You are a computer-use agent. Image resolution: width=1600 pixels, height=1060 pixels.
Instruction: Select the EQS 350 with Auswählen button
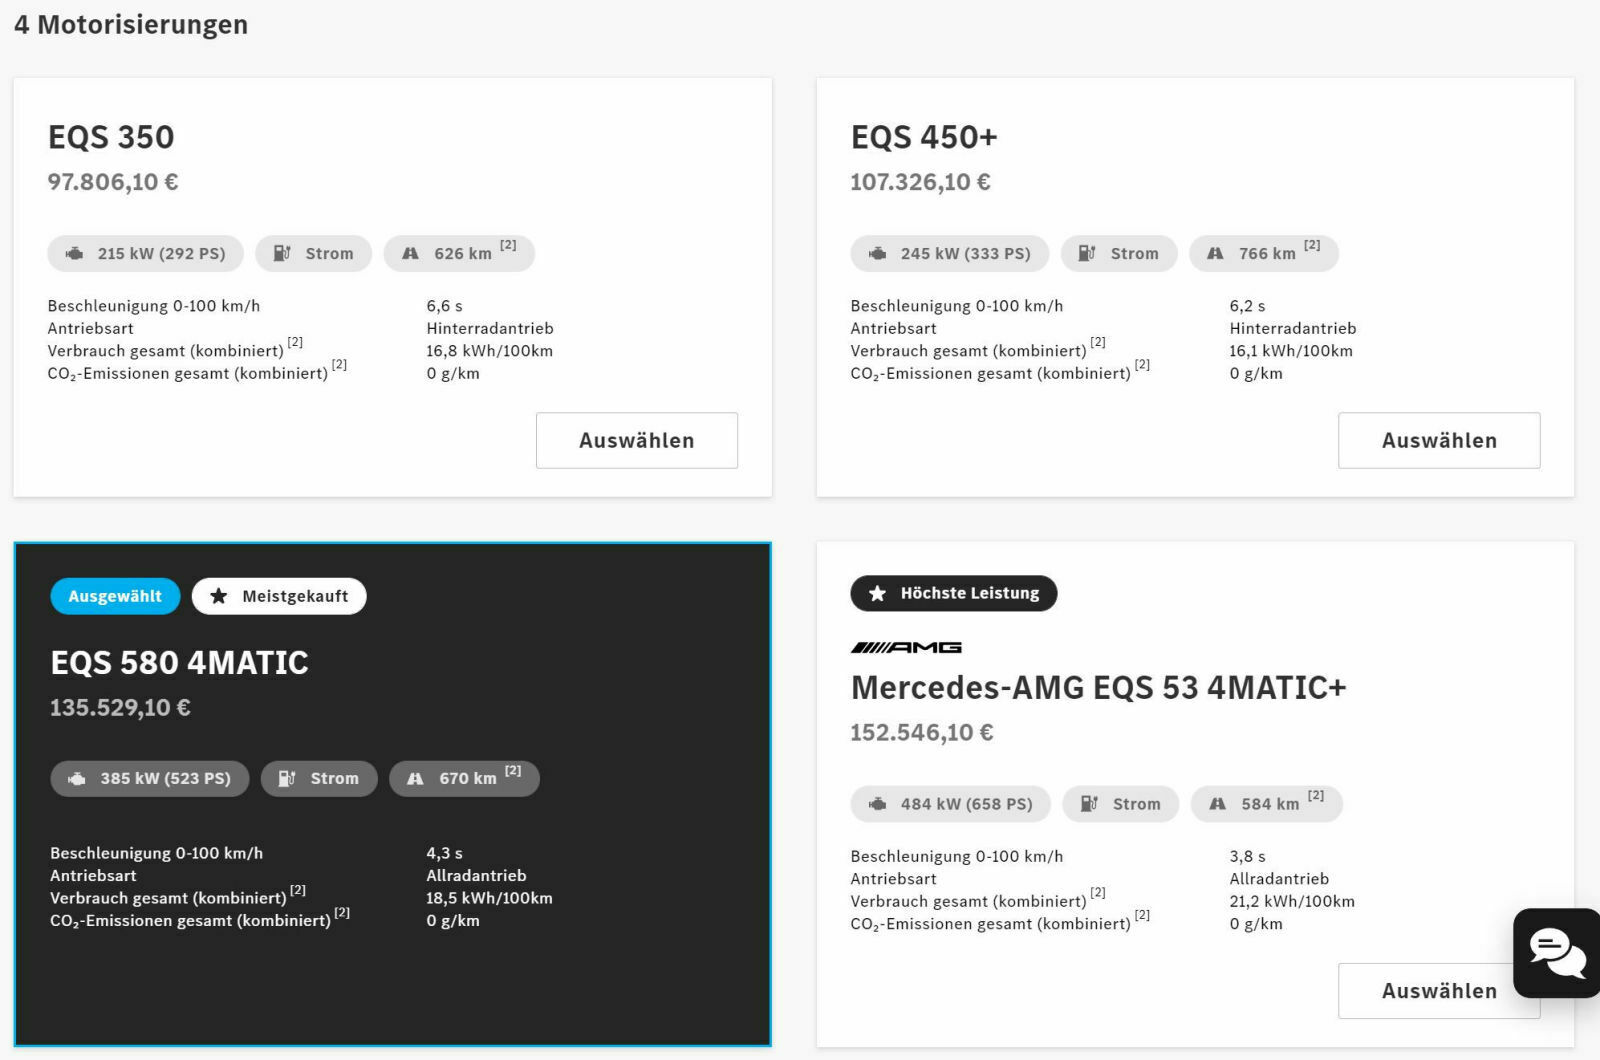[x=636, y=440]
